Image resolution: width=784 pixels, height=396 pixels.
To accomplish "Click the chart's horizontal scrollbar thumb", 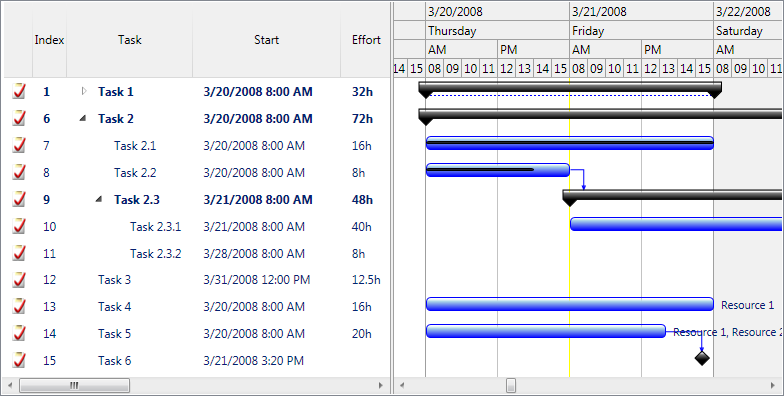I will click(x=510, y=386).
